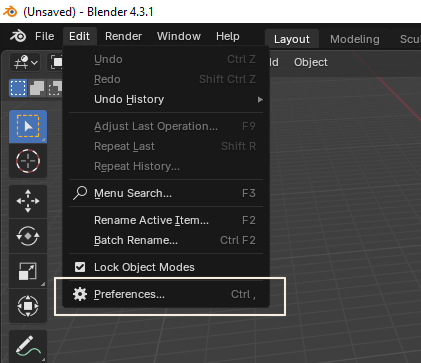Expand the Undo History submenu

click(x=166, y=99)
